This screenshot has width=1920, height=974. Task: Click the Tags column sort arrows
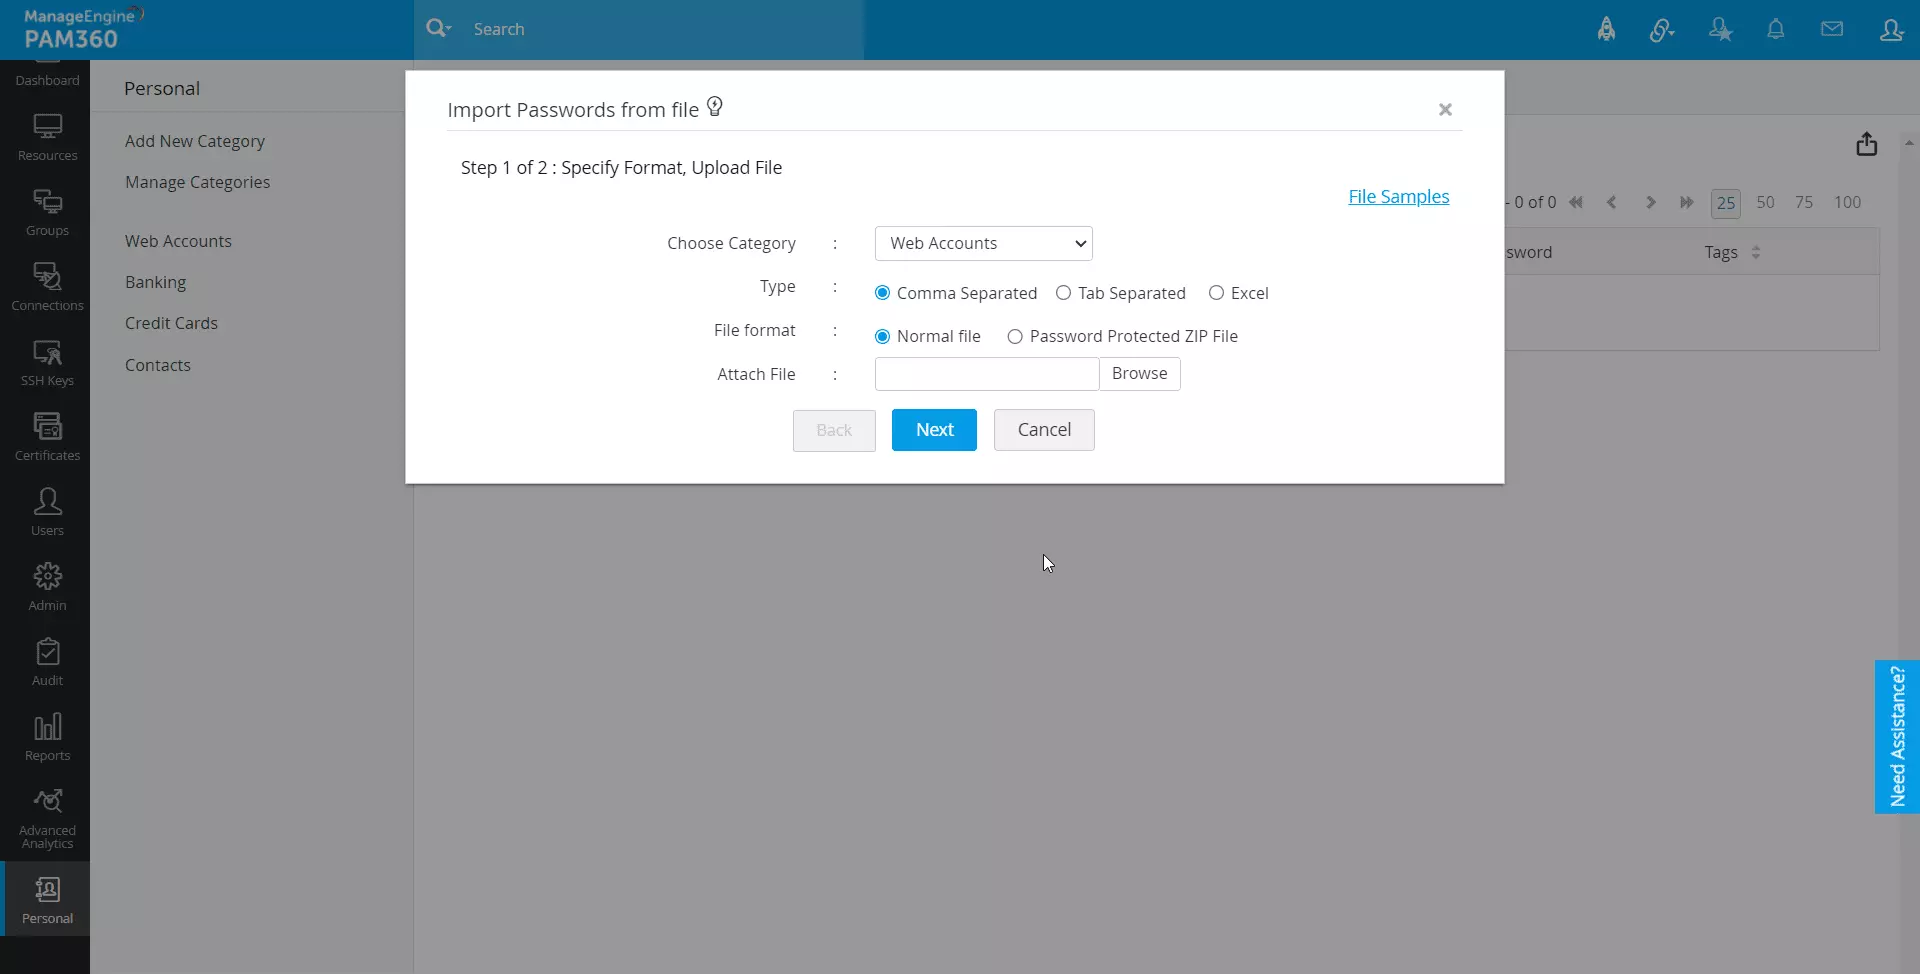click(x=1756, y=253)
